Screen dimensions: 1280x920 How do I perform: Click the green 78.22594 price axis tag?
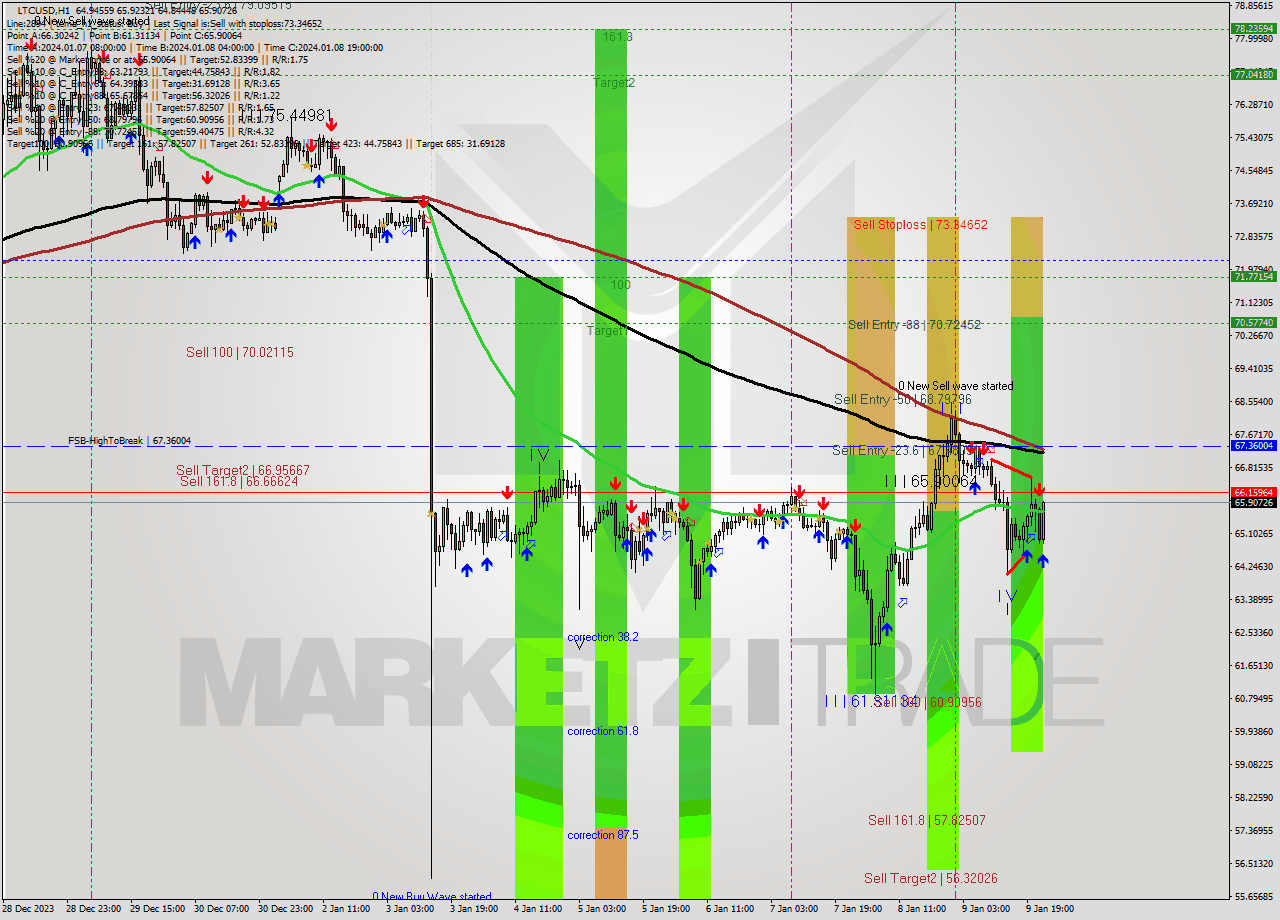pyautogui.click(x=1253, y=28)
